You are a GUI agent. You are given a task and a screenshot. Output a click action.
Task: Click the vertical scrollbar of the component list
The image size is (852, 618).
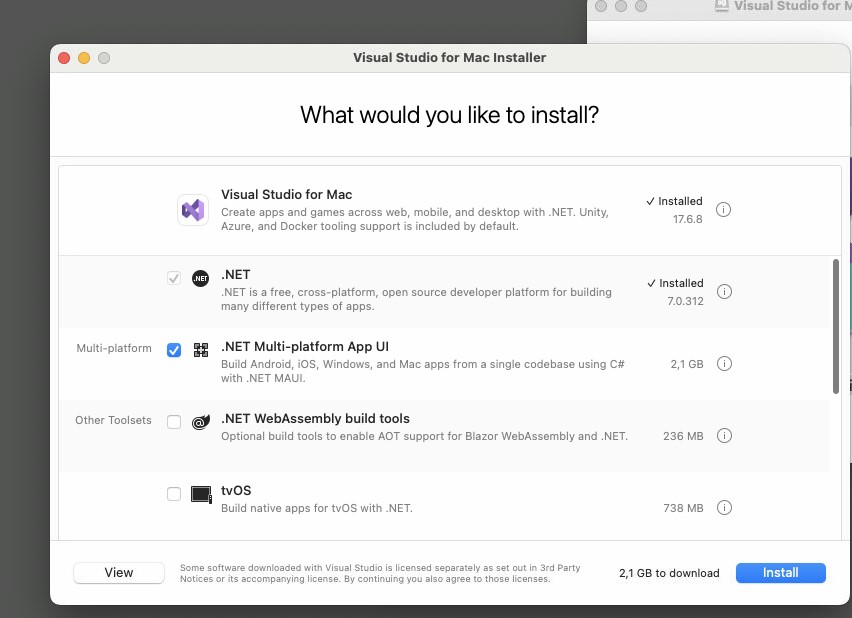tap(836, 326)
